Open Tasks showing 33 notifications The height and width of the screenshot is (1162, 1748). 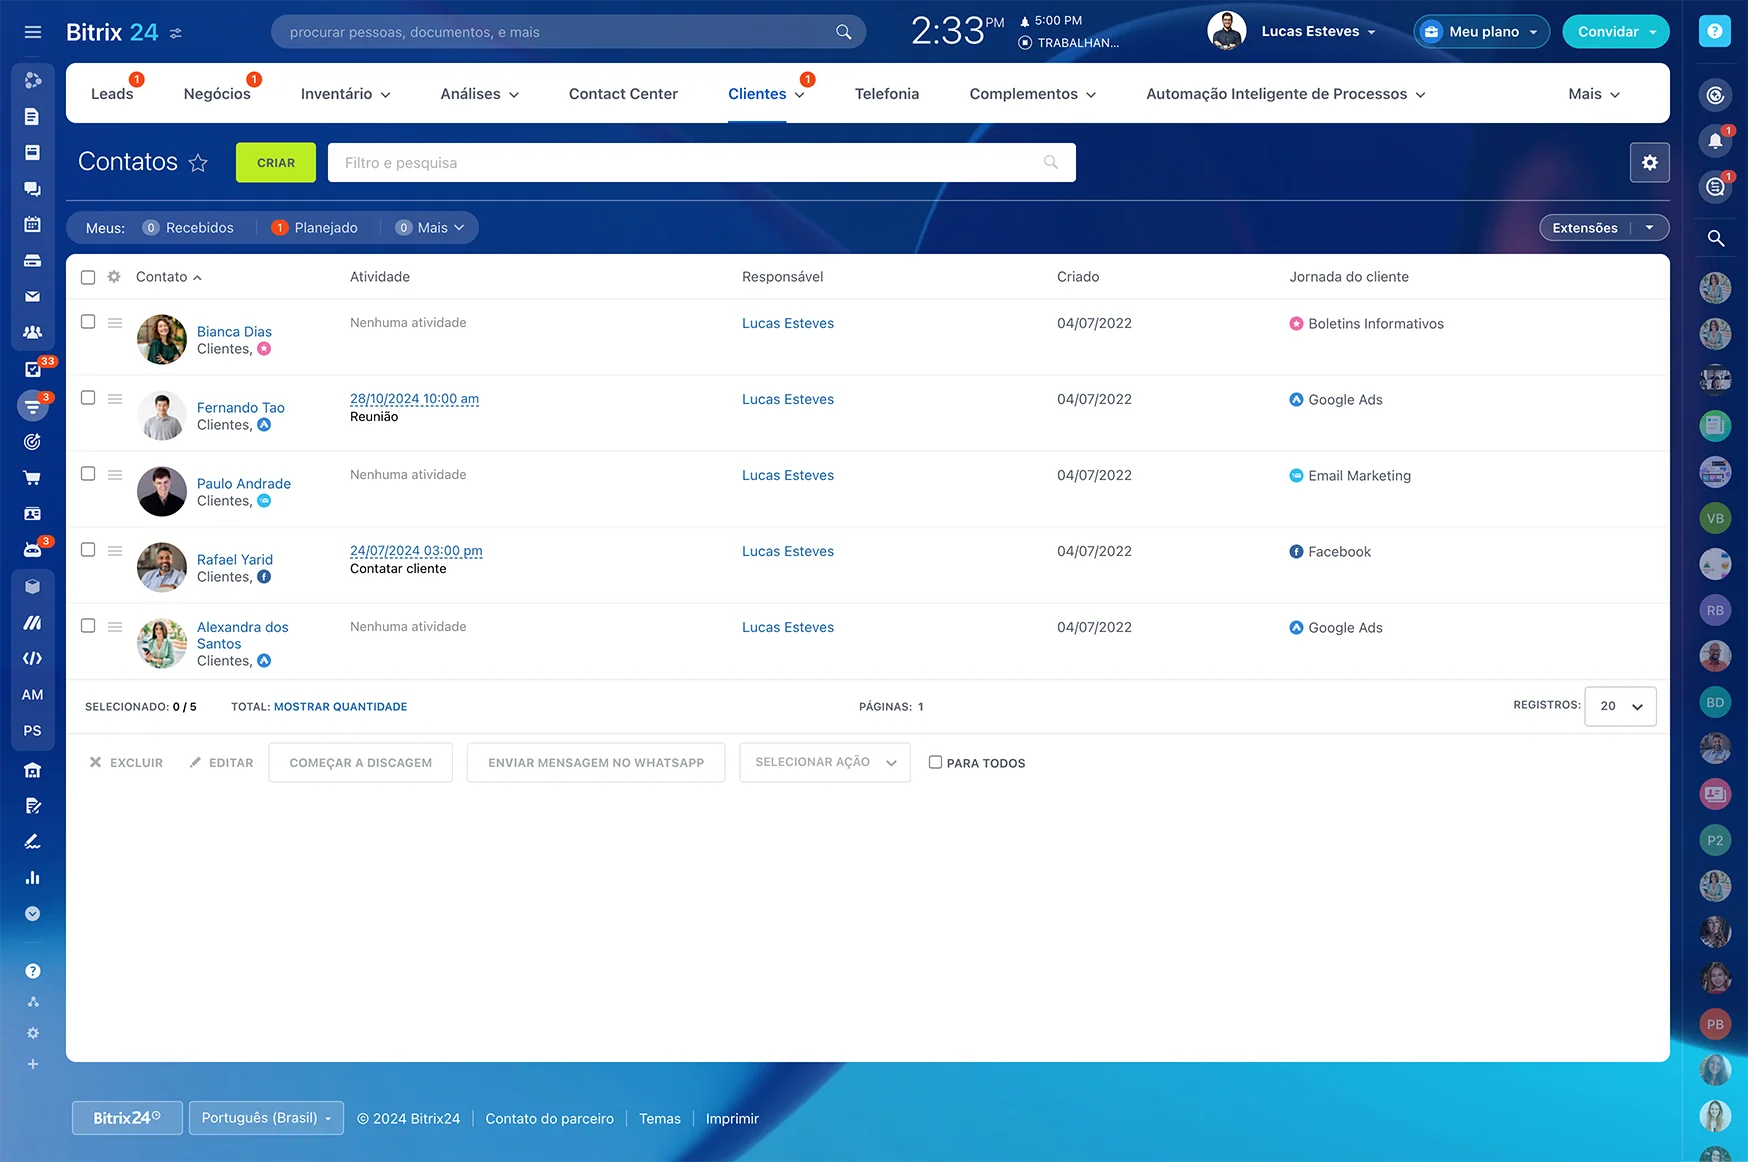(33, 369)
